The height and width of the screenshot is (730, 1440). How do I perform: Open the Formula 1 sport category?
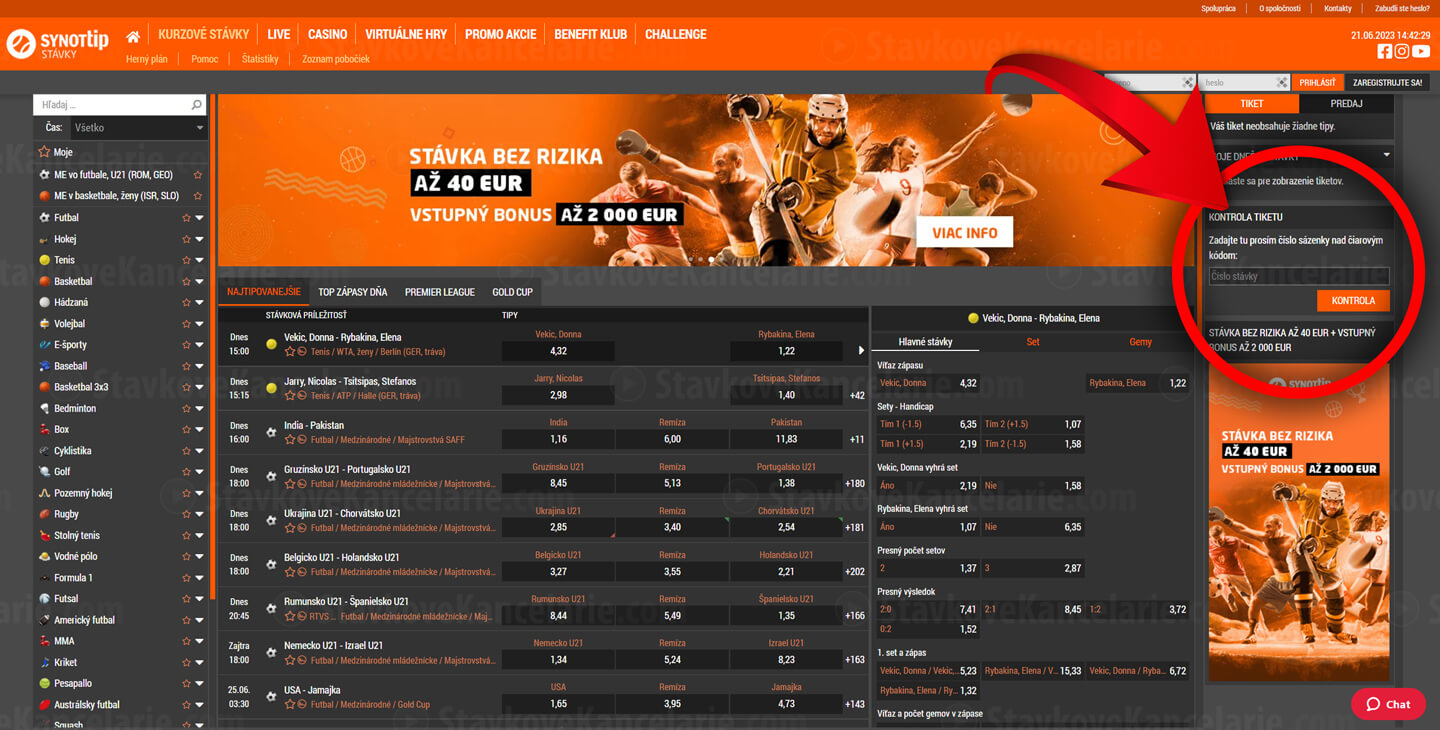tap(73, 578)
